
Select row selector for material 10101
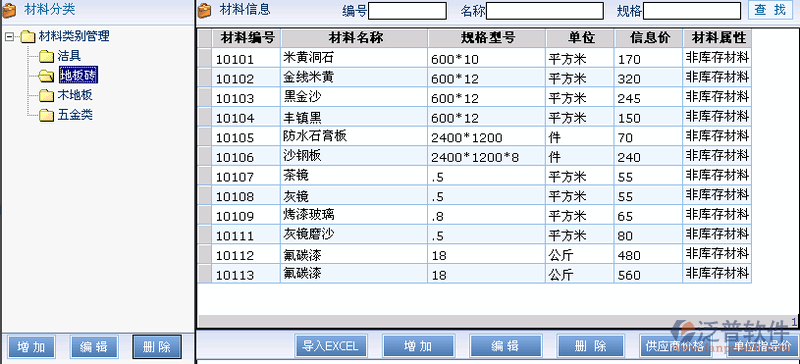click(x=205, y=58)
